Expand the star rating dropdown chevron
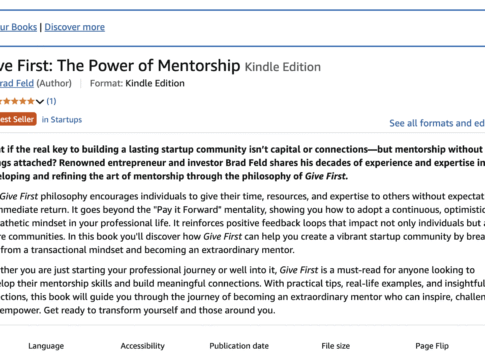Screen dimensions: 485x360 tap(40, 101)
